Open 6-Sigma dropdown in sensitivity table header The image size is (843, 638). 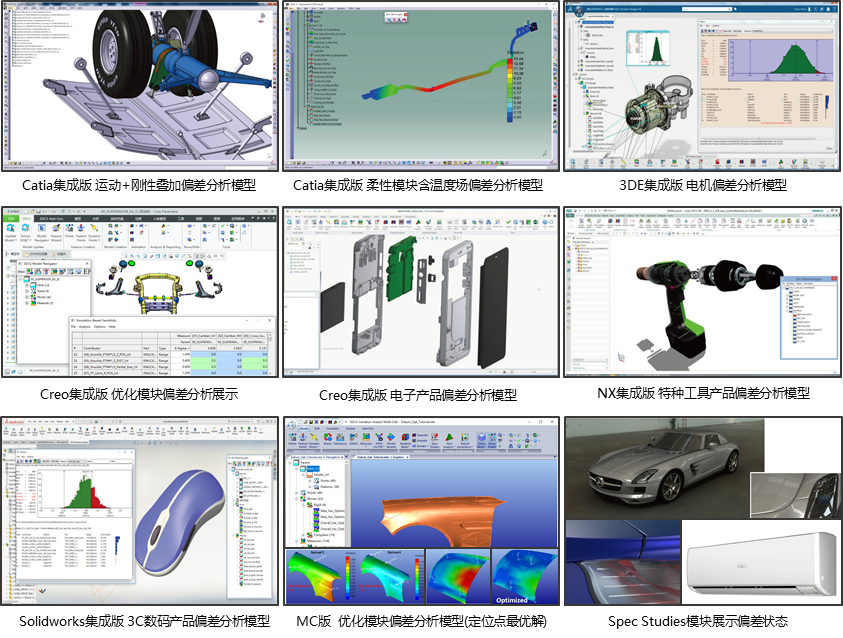(x=182, y=348)
